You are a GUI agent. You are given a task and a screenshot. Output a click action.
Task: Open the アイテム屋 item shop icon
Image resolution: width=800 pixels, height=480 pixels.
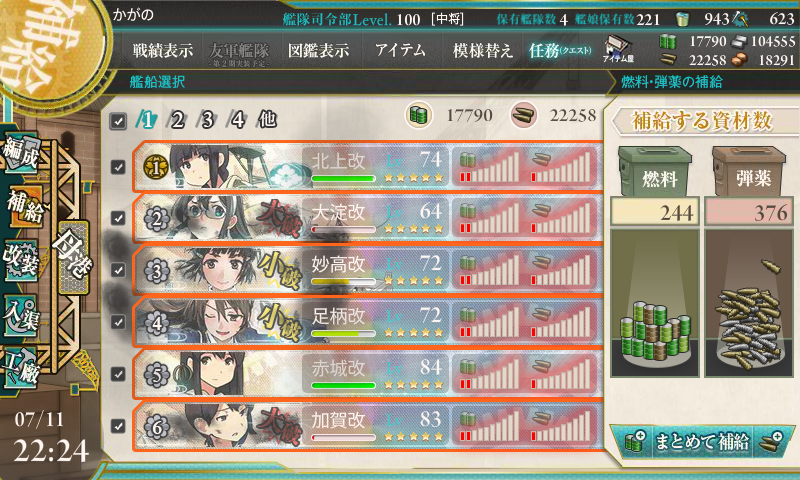pyautogui.click(x=617, y=49)
